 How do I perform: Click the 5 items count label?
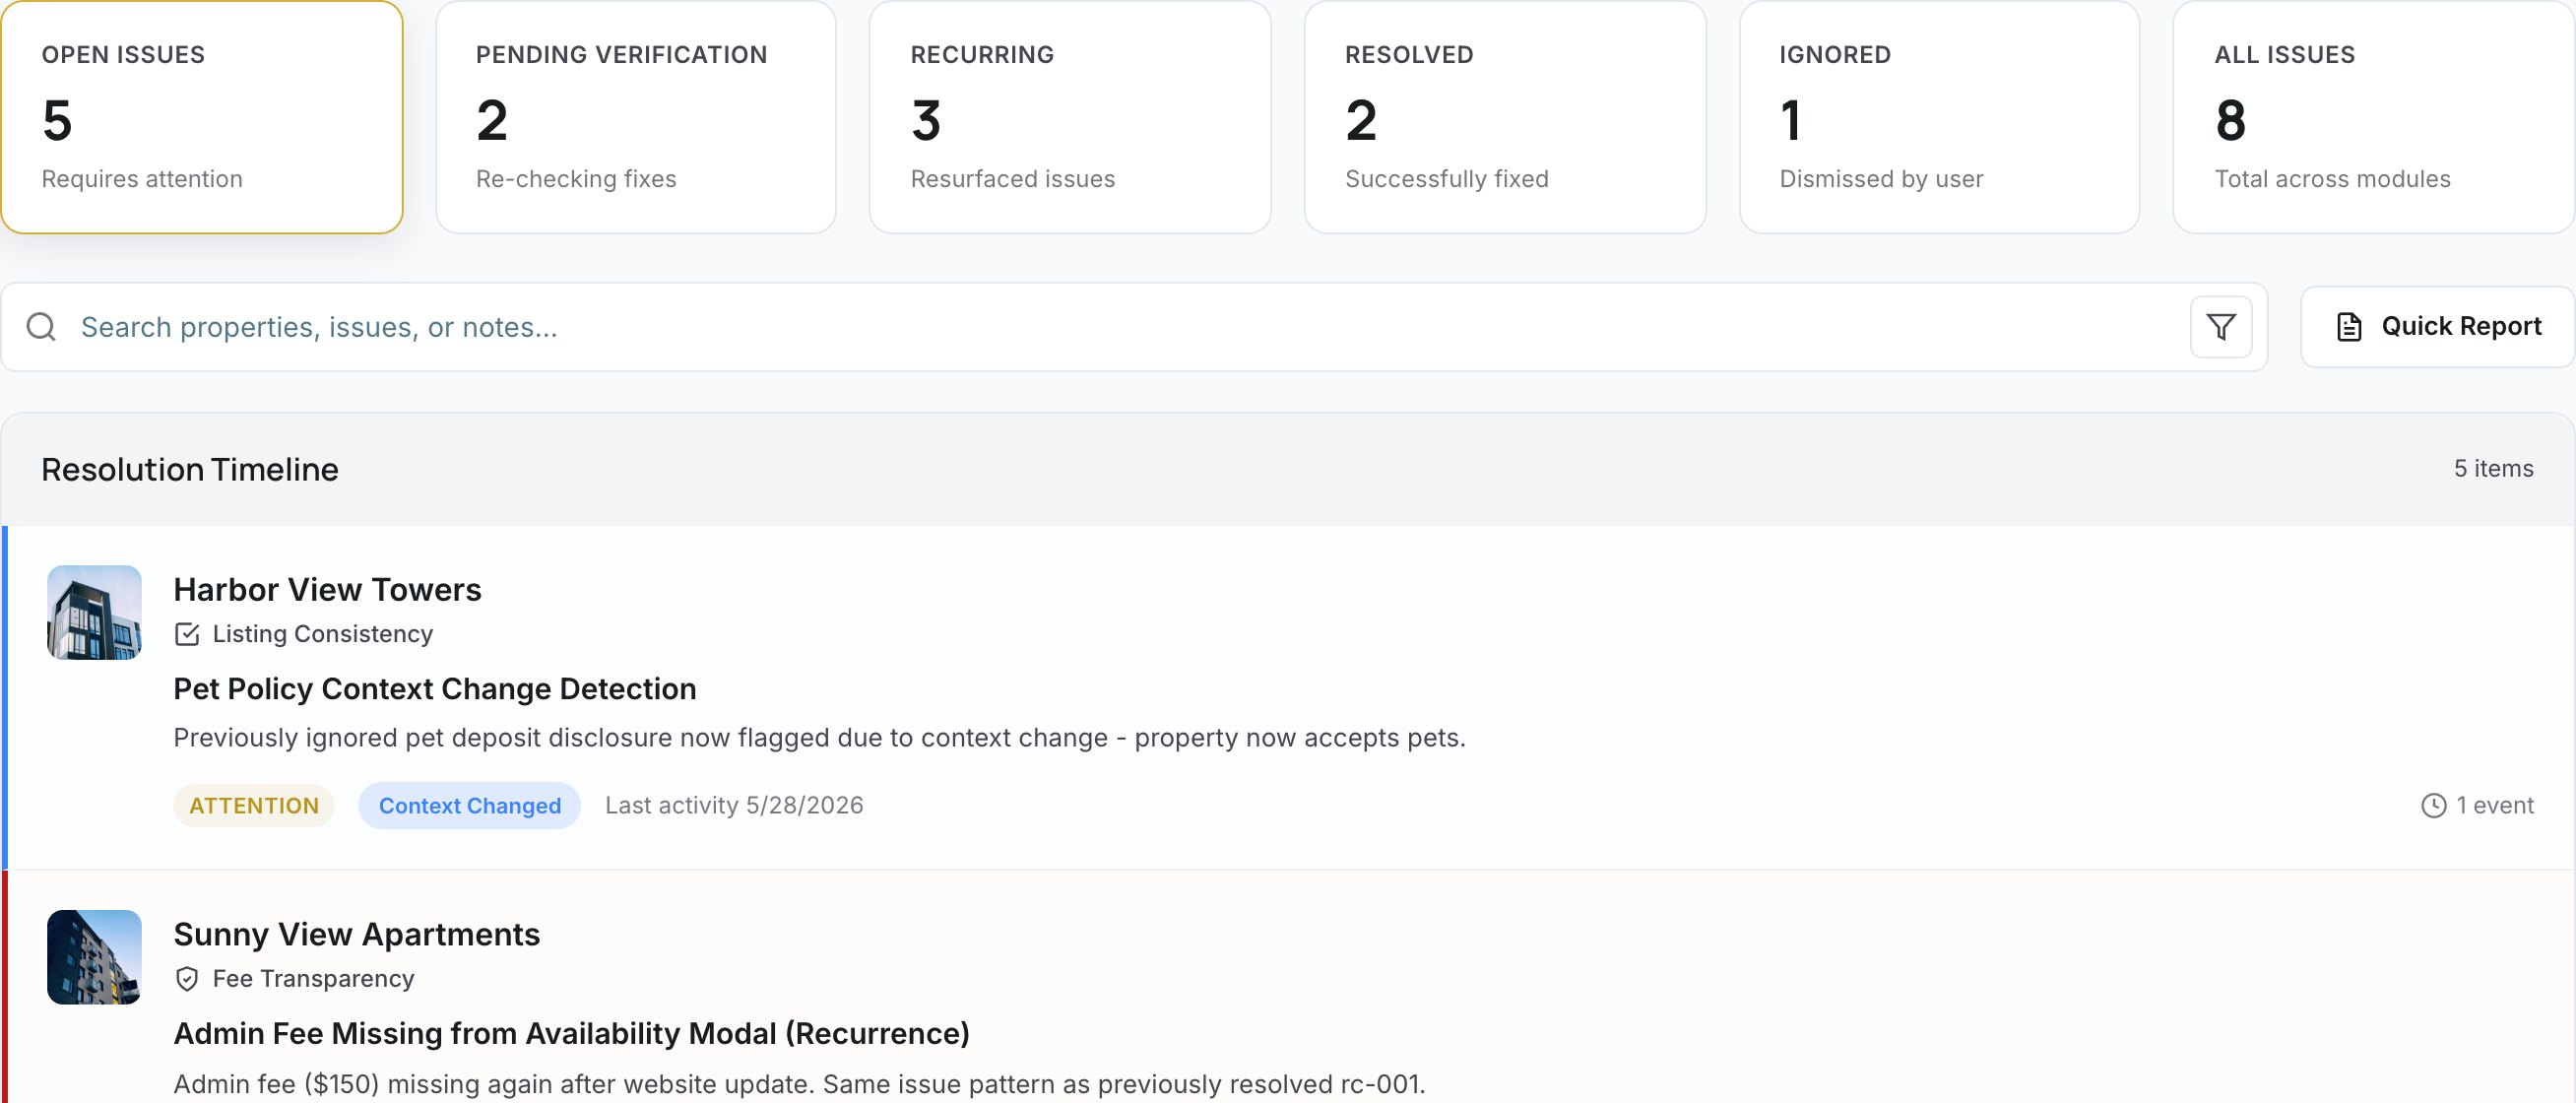click(x=2493, y=469)
